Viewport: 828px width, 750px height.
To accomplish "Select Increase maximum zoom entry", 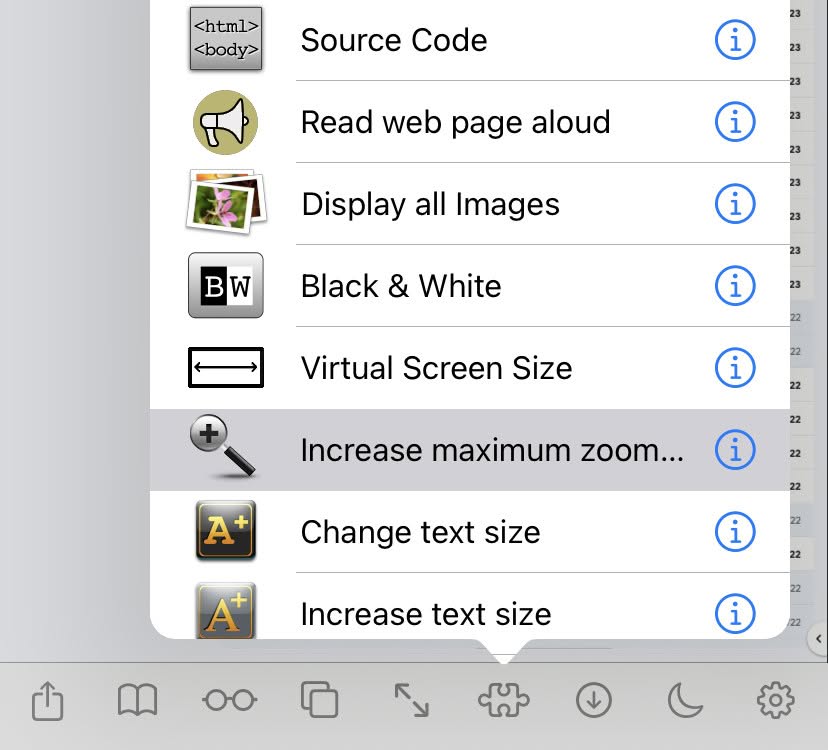I will (470, 449).
